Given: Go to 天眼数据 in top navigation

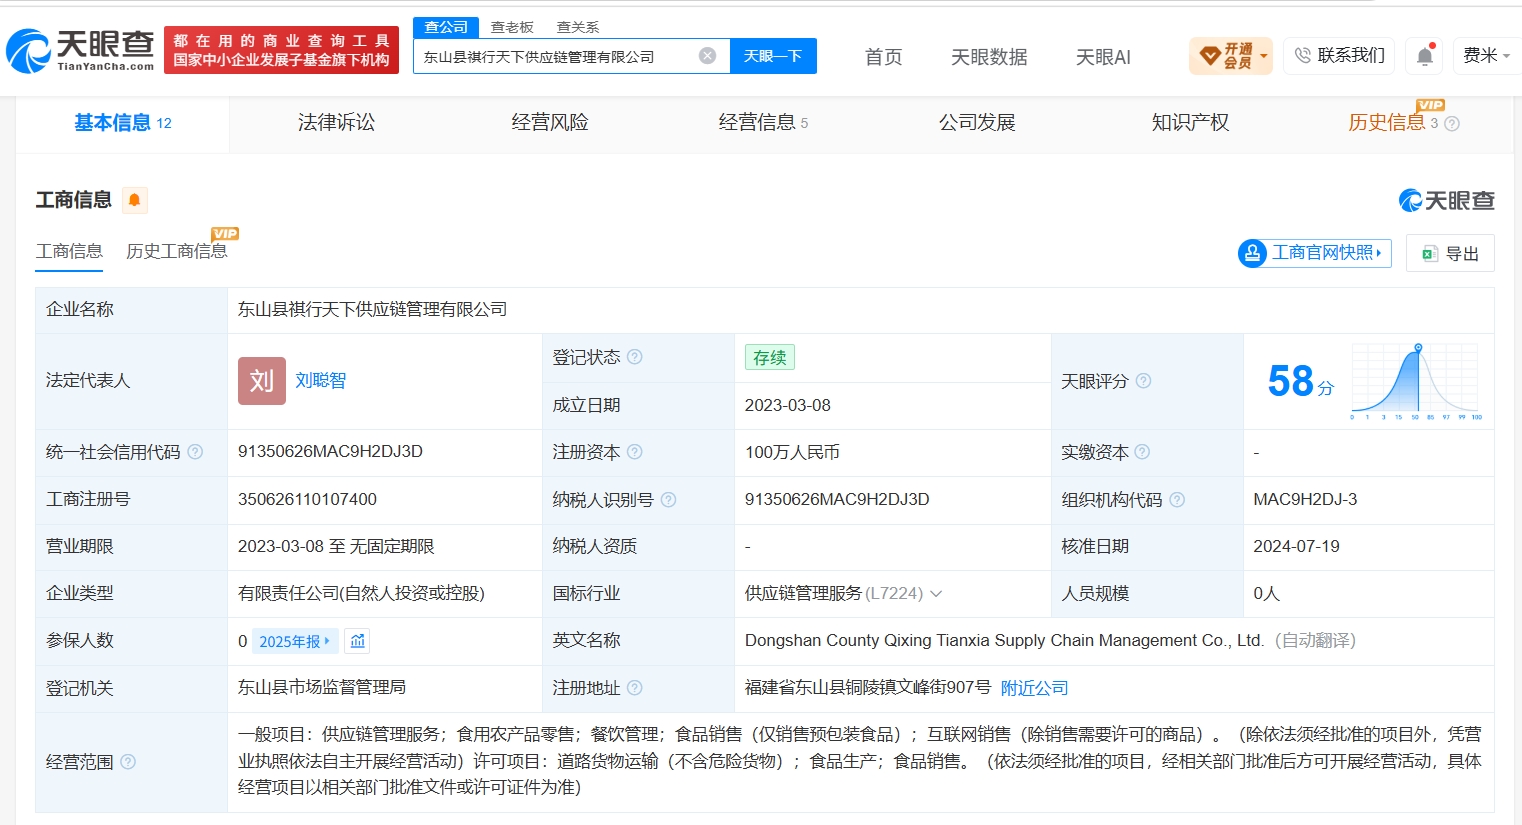Looking at the screenshot, I should coord(989,57).
